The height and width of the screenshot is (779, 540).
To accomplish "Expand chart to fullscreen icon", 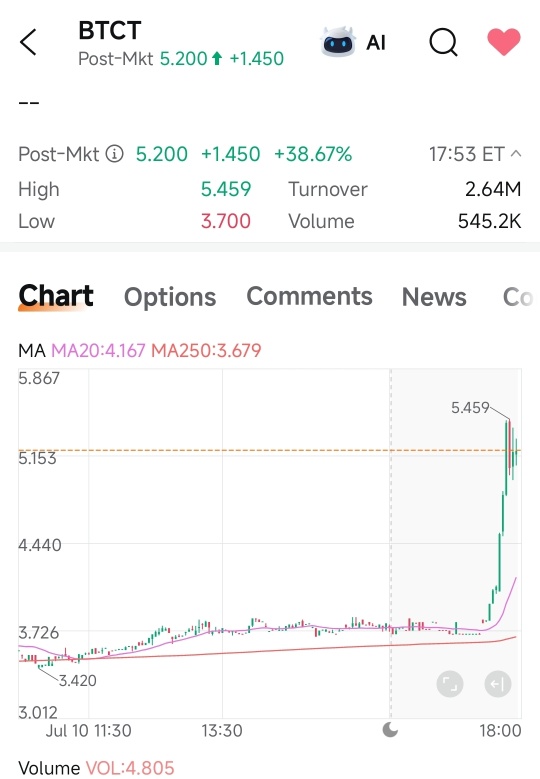I will coord(450,684).
